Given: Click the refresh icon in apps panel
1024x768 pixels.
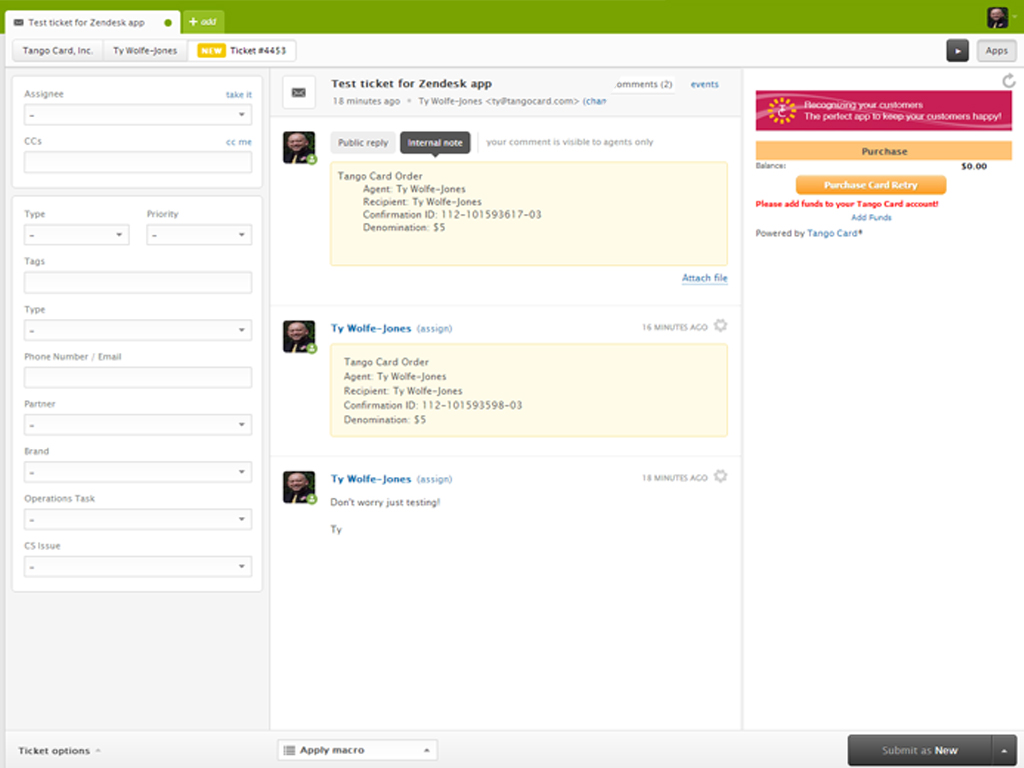Looking at the screenshot, I should (x=1008, y=81).
